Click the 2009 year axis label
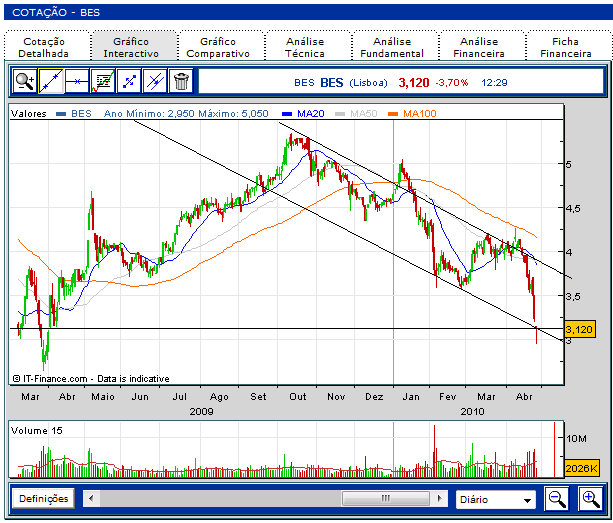613x523 pixels. (201, 412)
